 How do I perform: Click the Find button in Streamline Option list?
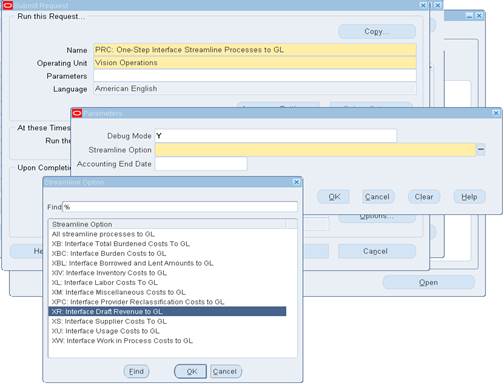click(x=136, y=371)
